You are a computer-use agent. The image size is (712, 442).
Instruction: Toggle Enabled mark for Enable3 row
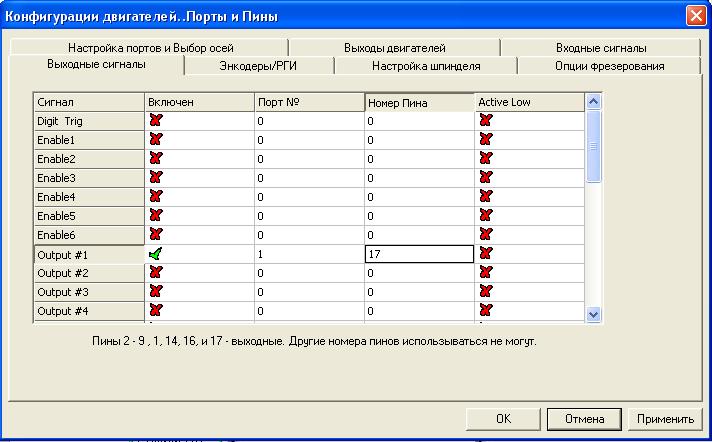(x=156, y=178)
